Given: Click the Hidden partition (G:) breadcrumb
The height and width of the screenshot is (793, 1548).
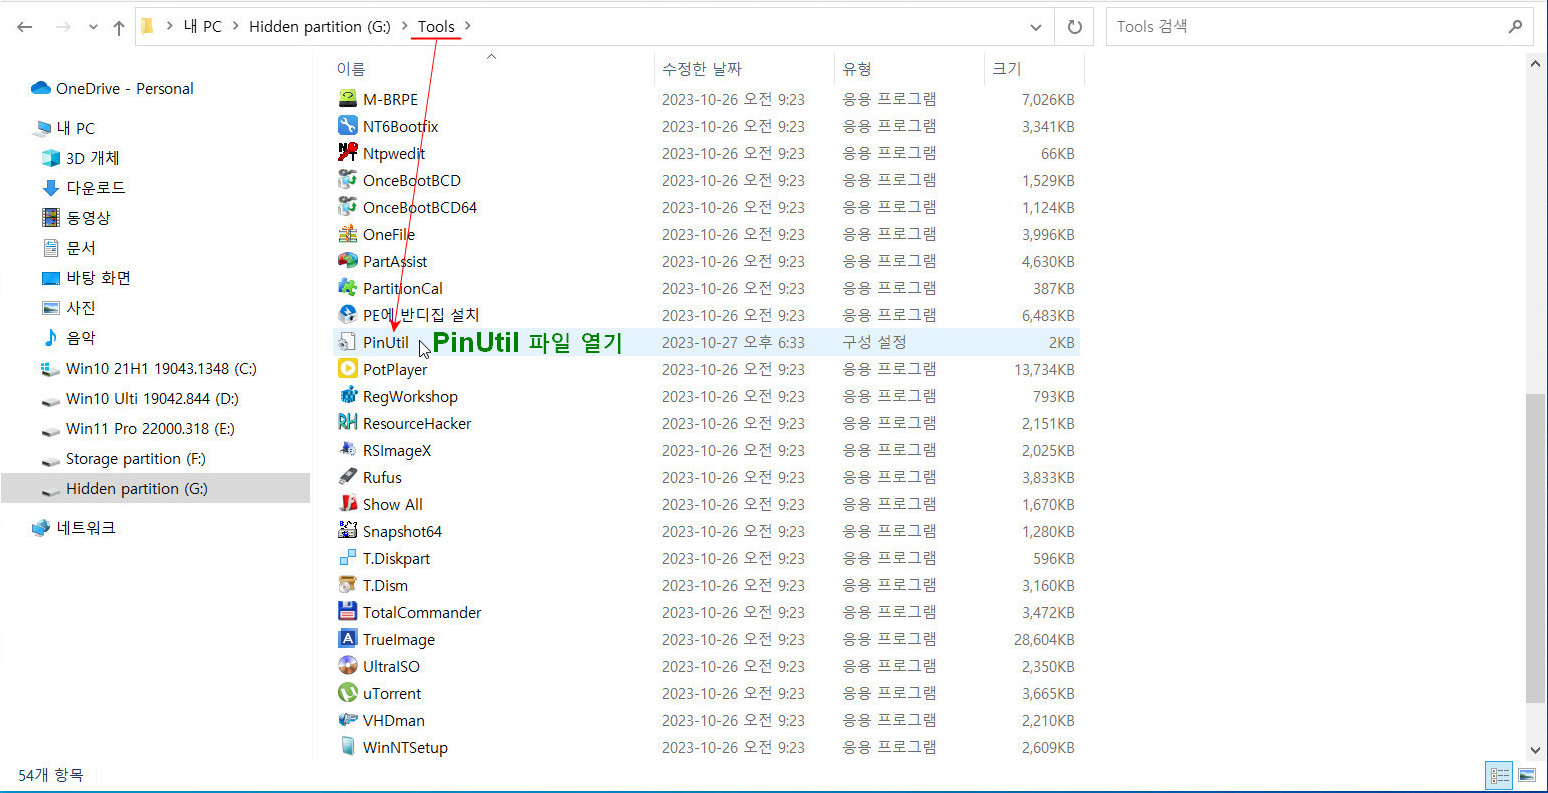Looking at the screenshot, I should coord(320,27).
